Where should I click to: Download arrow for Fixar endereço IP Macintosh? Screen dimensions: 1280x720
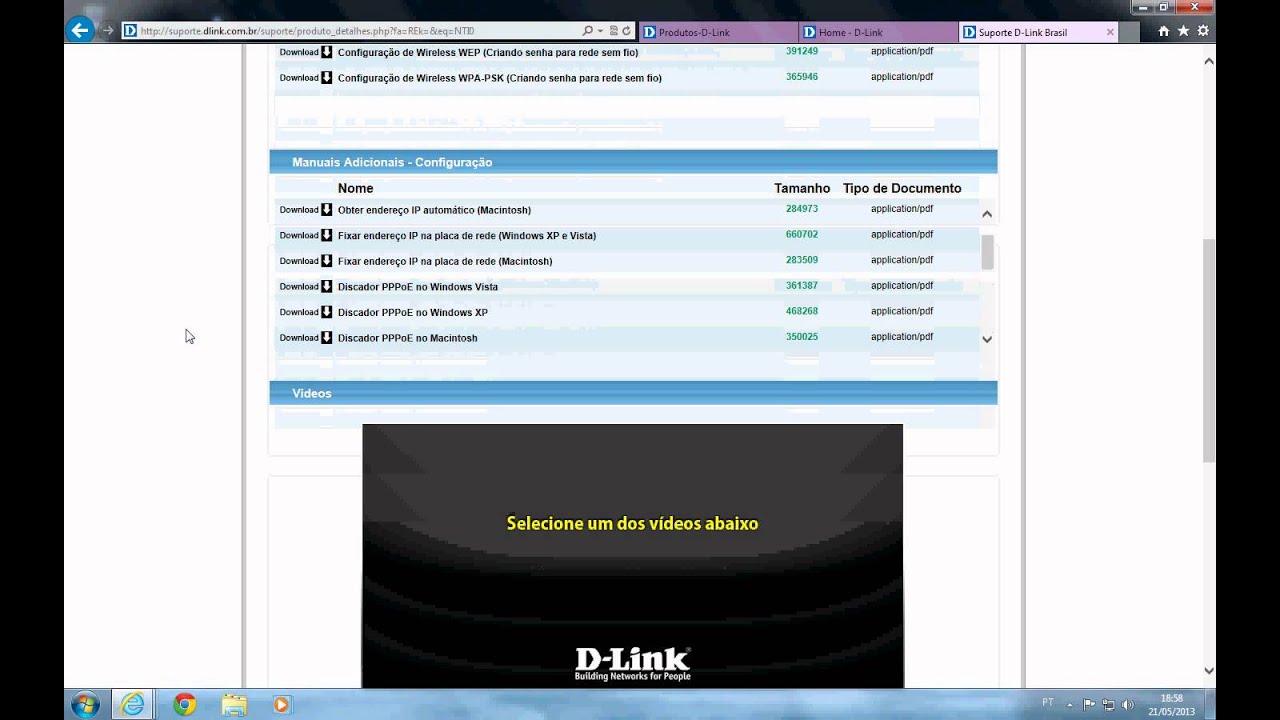[326, 260]
